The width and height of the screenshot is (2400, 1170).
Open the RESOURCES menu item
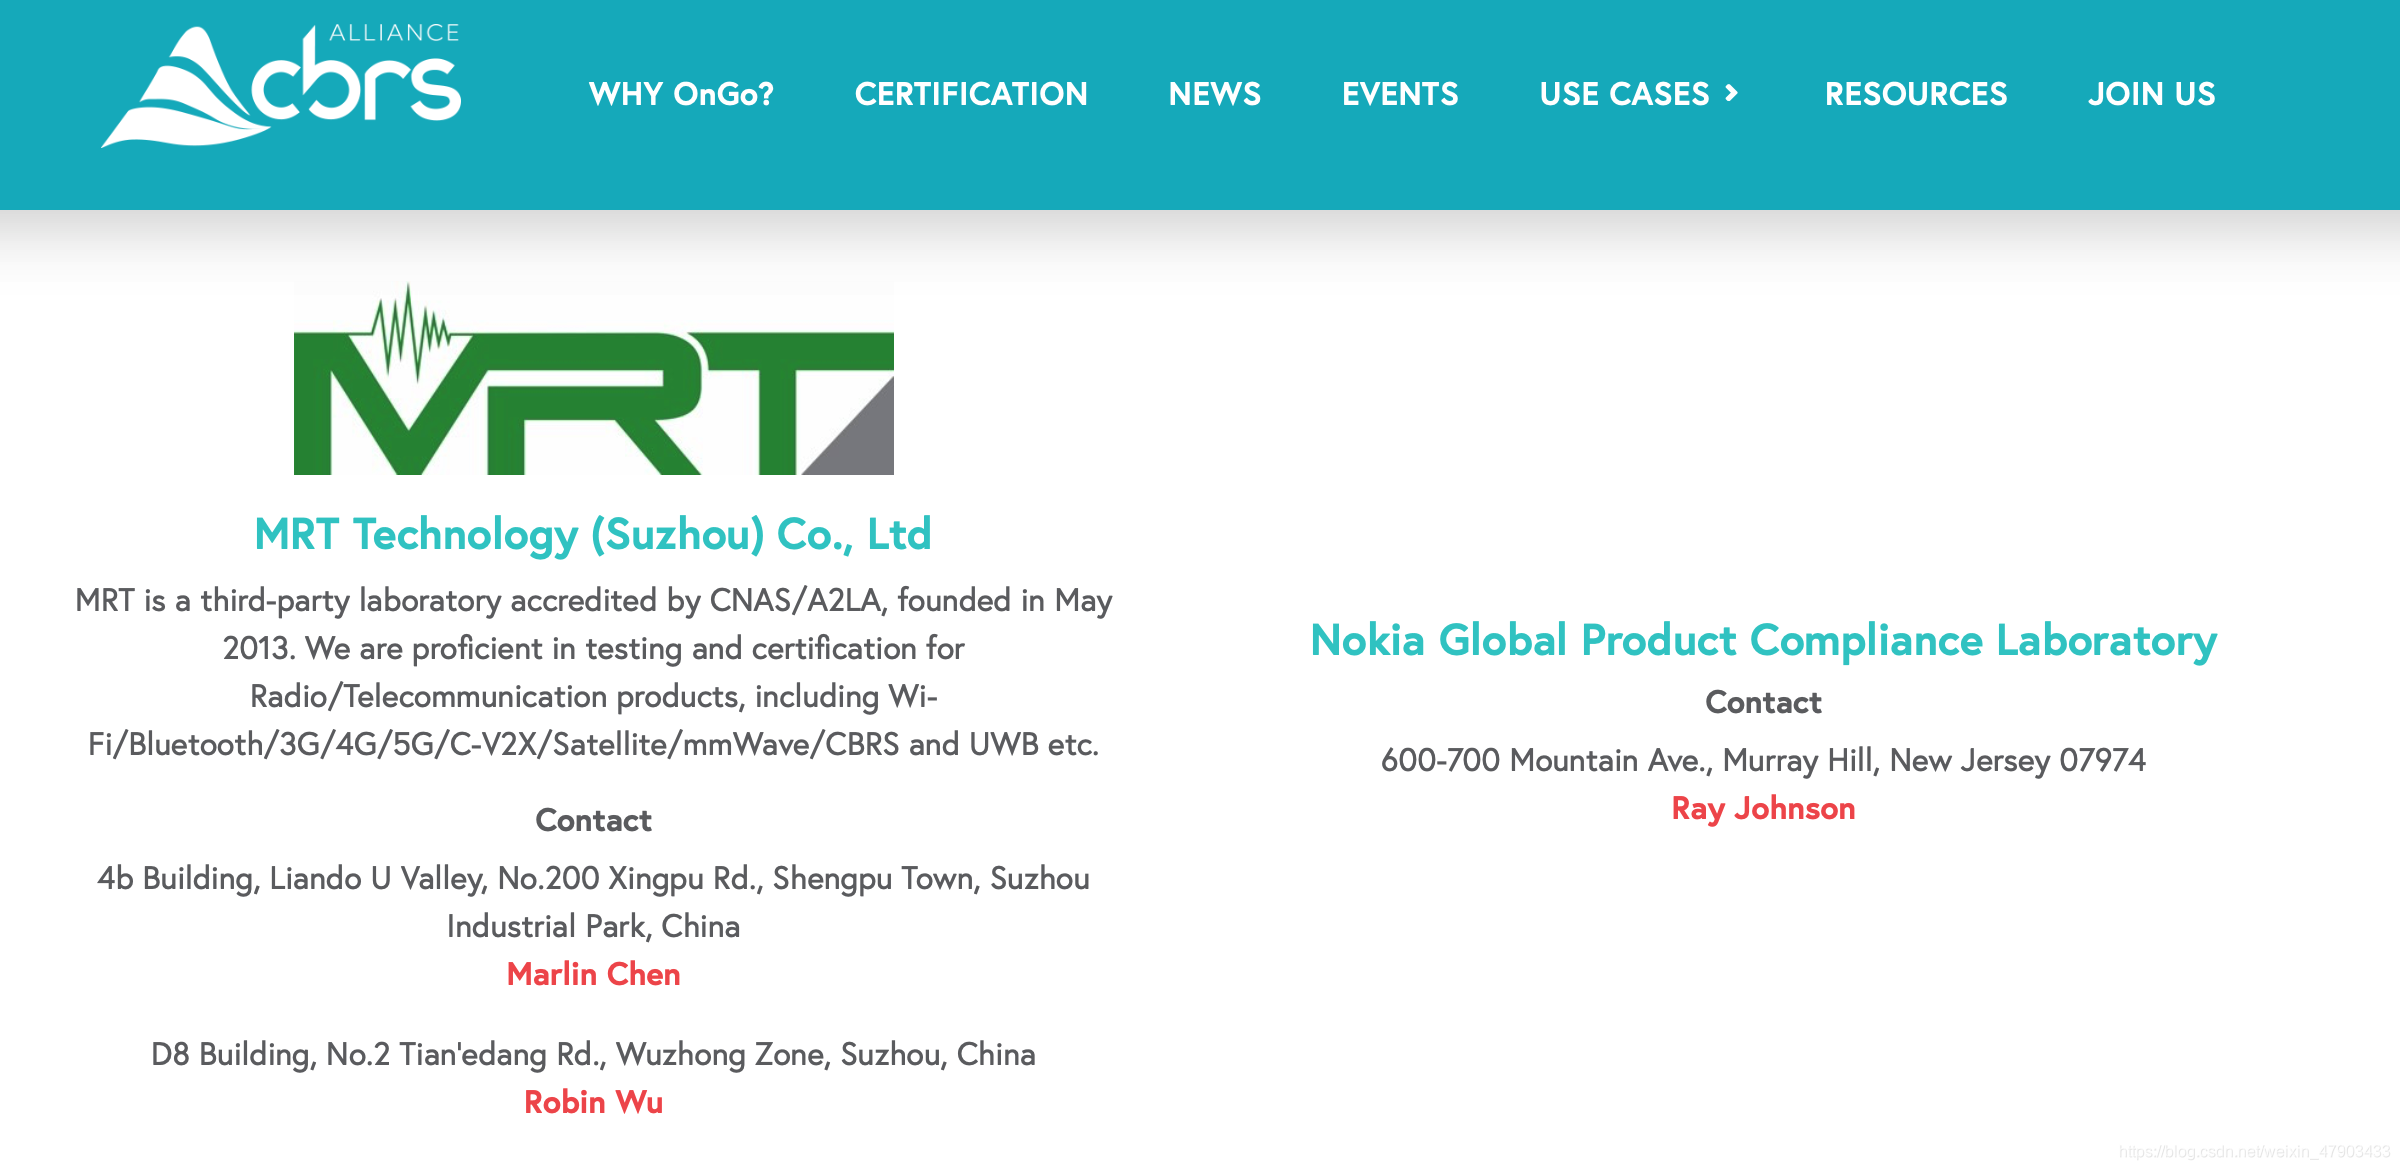(x=1915, y=94)
